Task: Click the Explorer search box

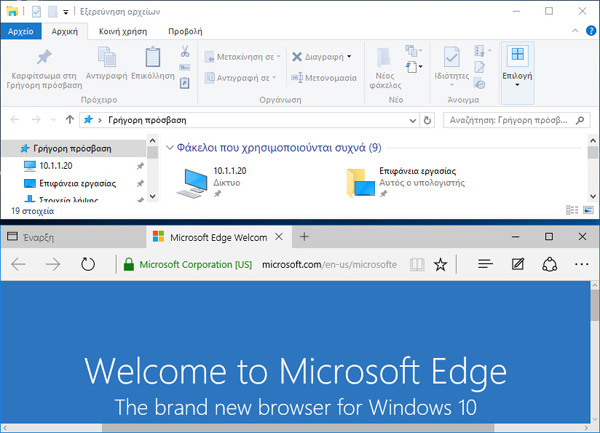Action: (x=517, y=120)
